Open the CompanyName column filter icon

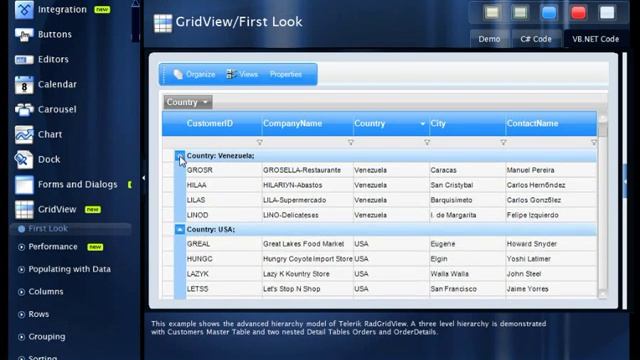point(351,142)
